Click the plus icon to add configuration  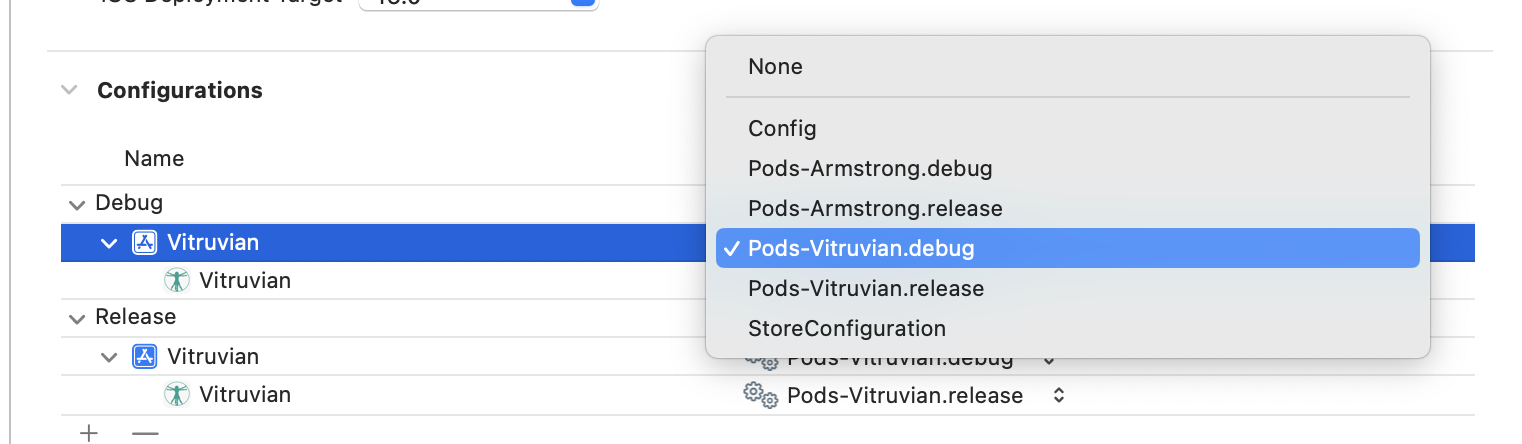click(90, 433)
